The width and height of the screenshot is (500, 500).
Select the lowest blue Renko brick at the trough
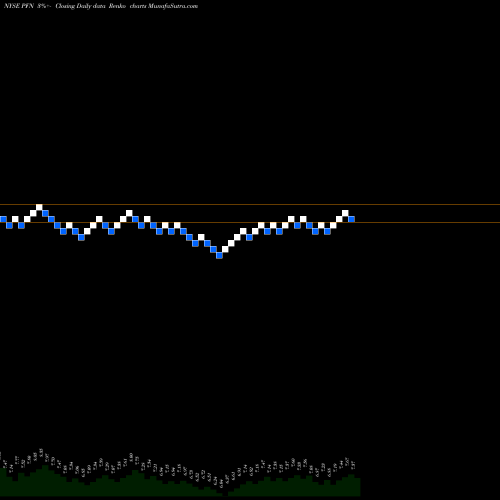click(x=219, y=255)
